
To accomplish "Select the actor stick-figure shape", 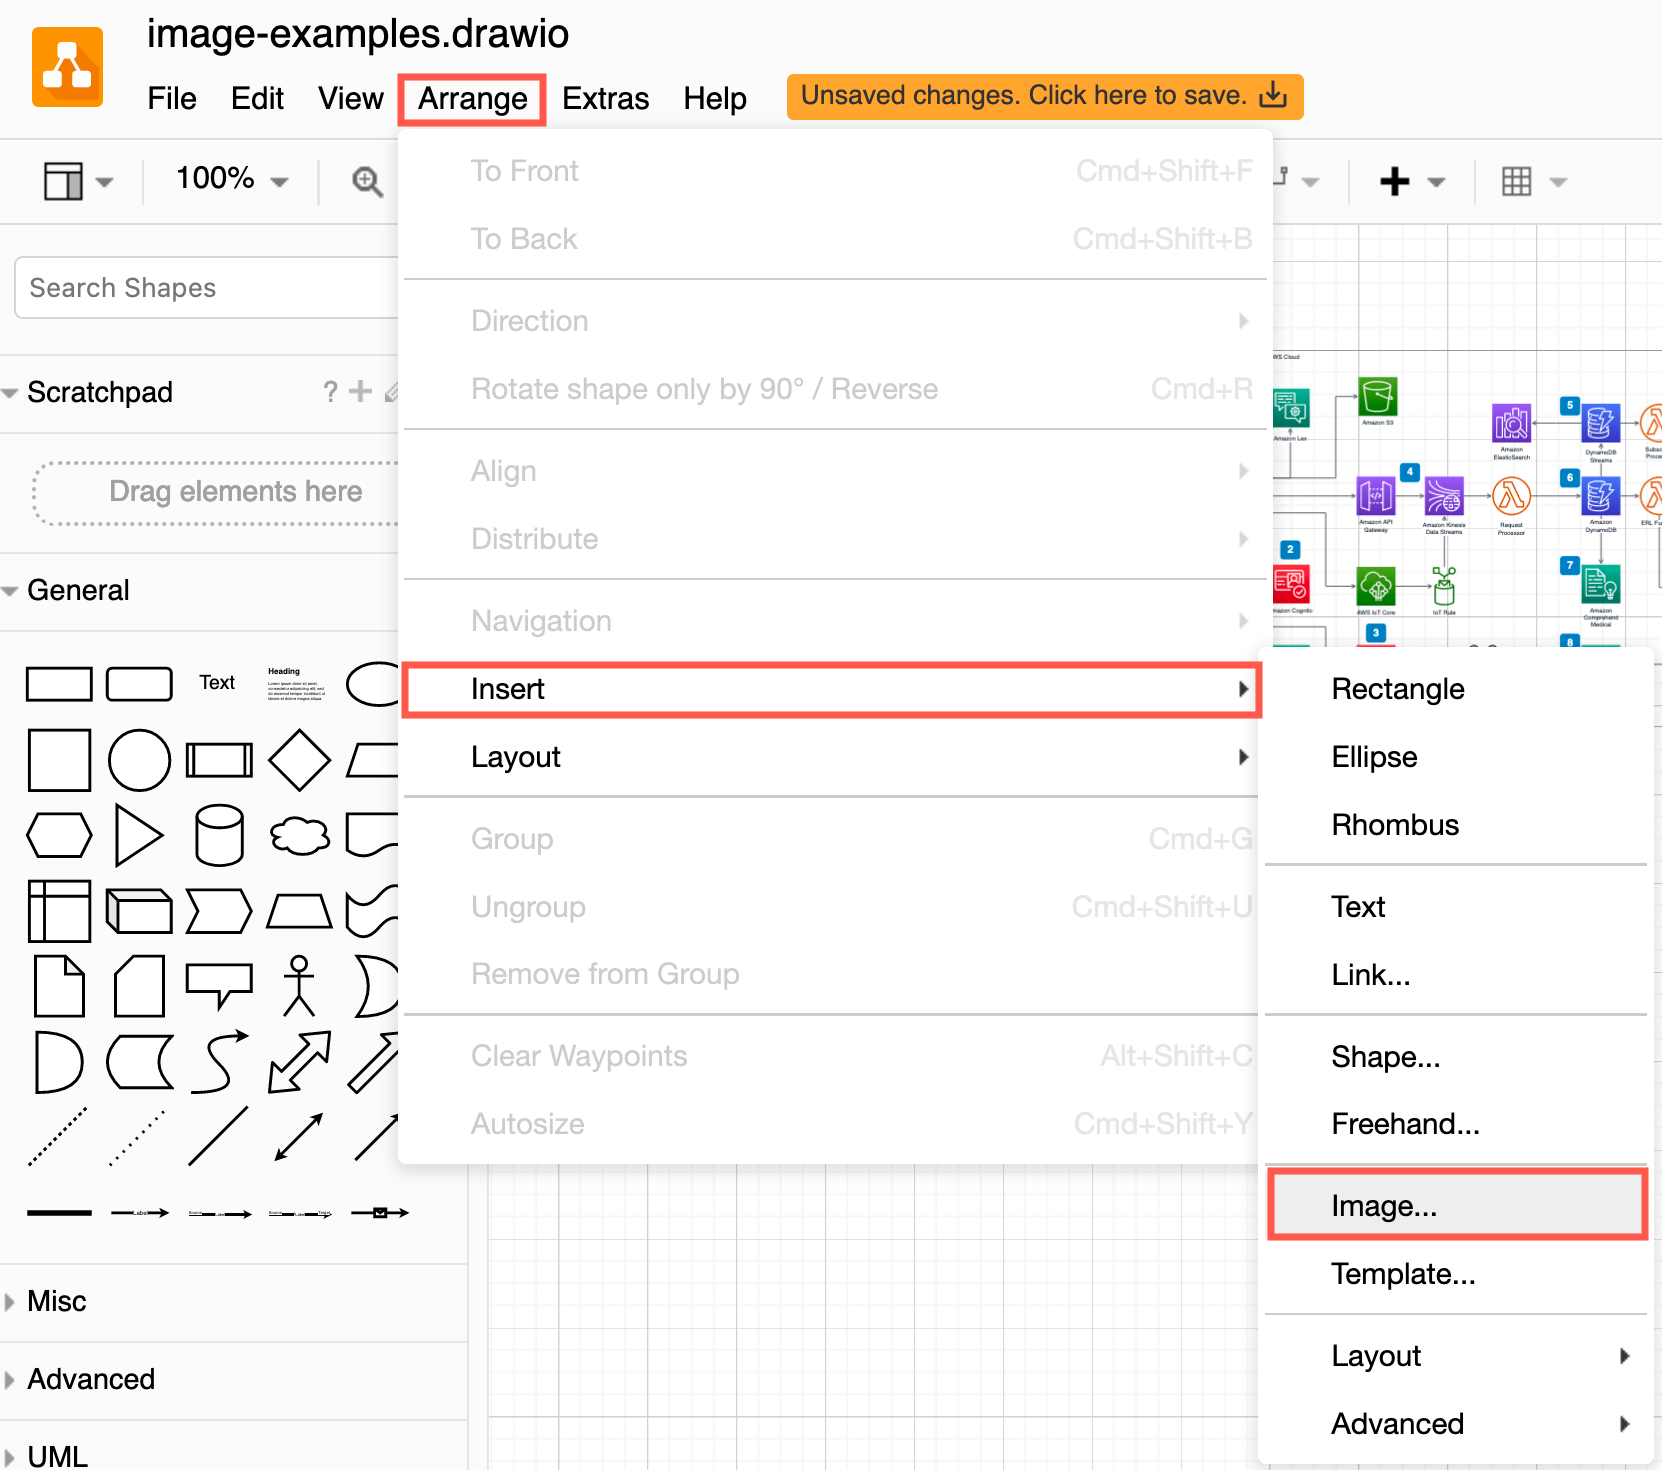I will (298, 987).
